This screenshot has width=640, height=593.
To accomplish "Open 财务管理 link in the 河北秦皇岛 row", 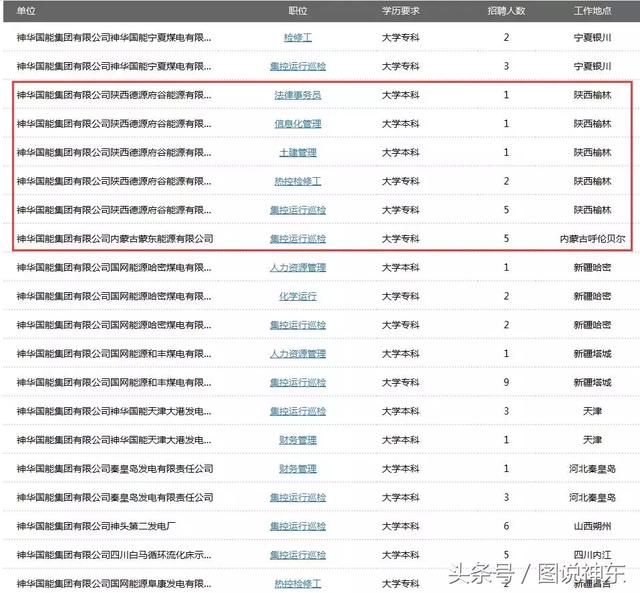I will pos(298,469).
